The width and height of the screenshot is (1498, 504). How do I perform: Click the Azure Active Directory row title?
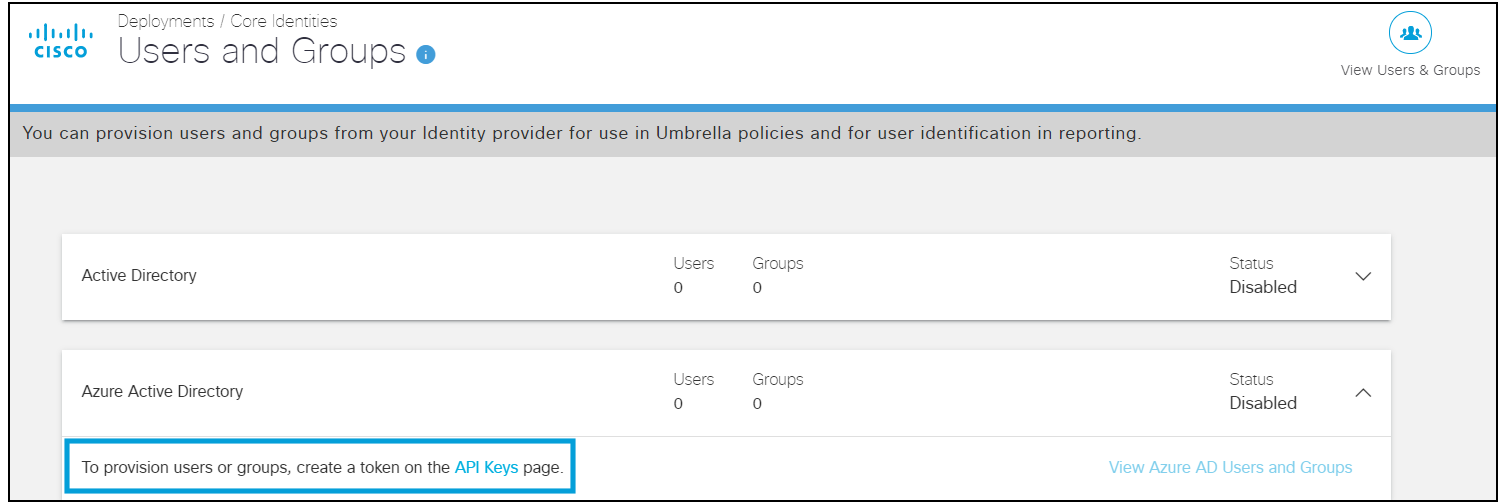162,391
